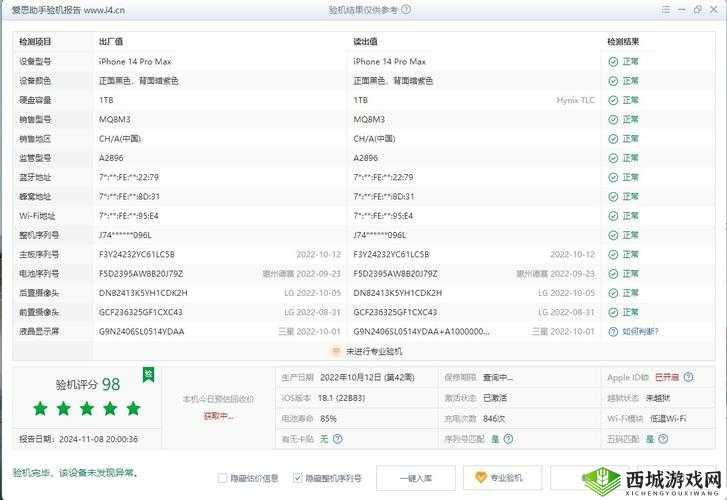Select factory regulatory model A2896
Screen dimensions: 727x500
click(x=111, y=158)
